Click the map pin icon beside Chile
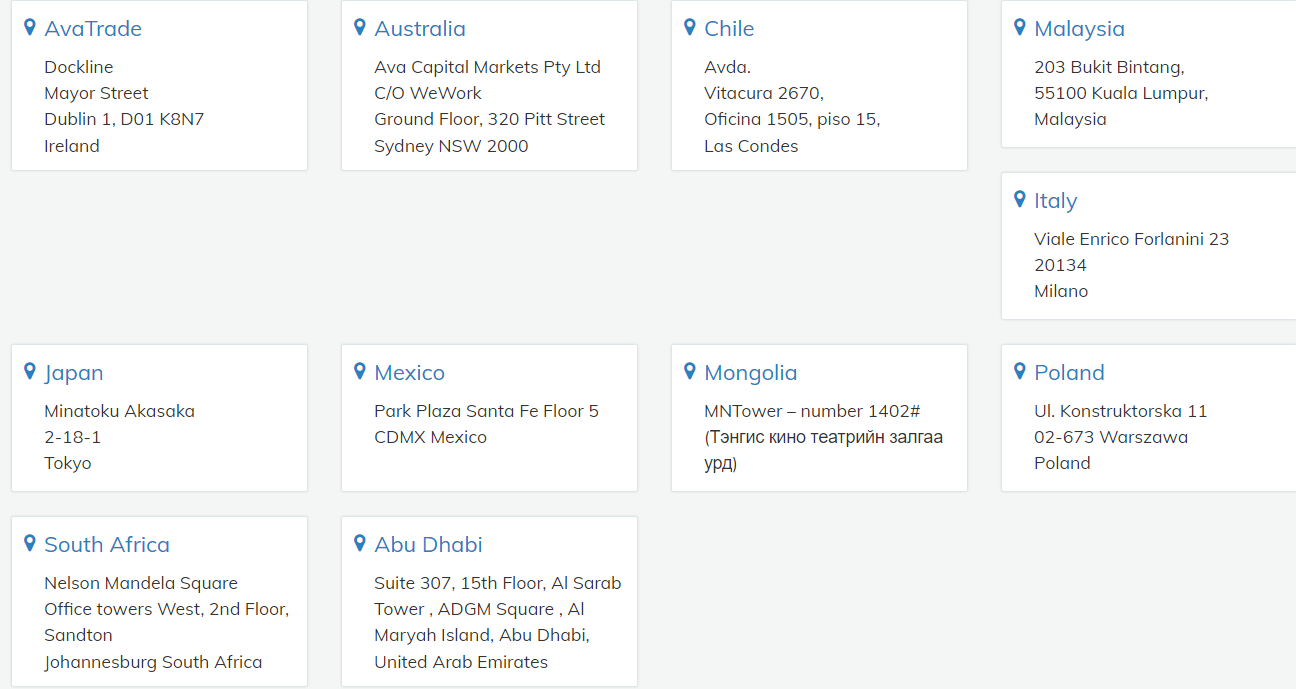Image resolution: width=1296 pixels, height=689 pixels. coord(690,27)
